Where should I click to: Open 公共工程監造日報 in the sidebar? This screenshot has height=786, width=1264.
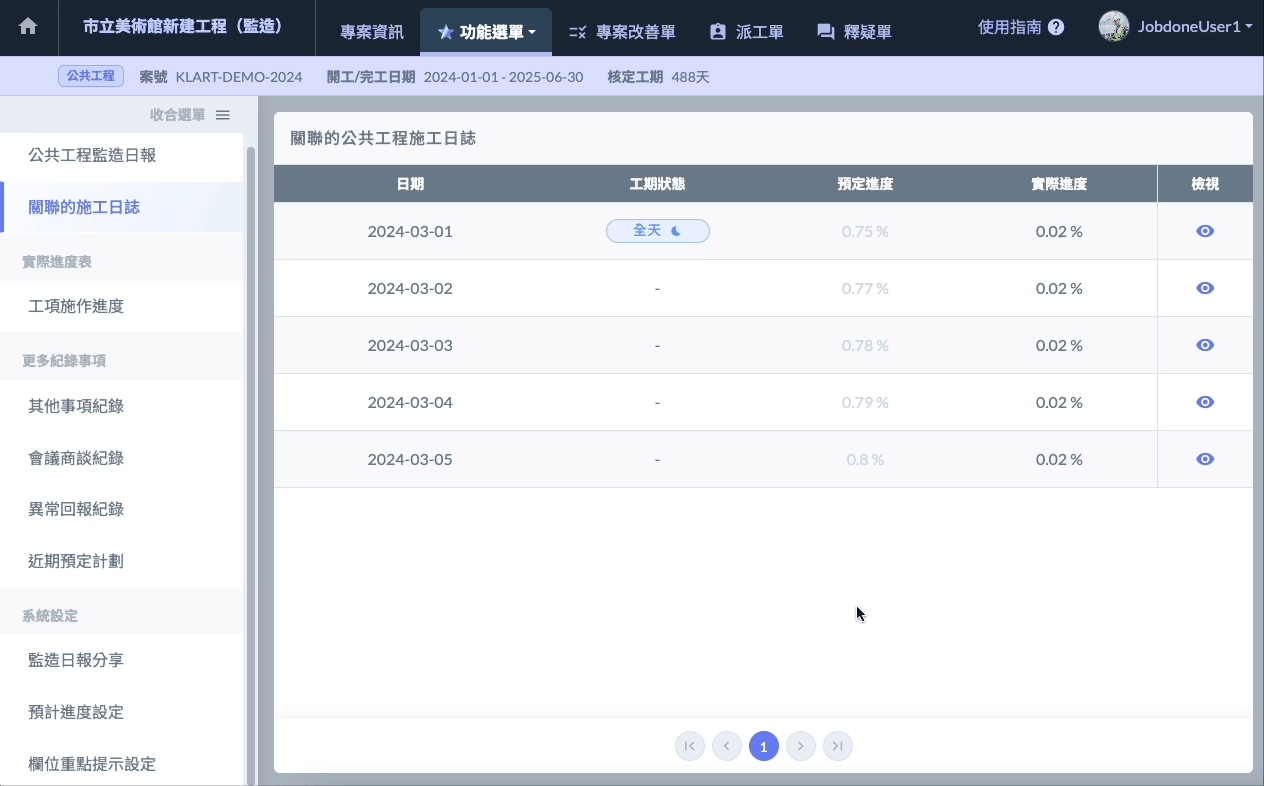pyautogui.click(x=92, y=156)
